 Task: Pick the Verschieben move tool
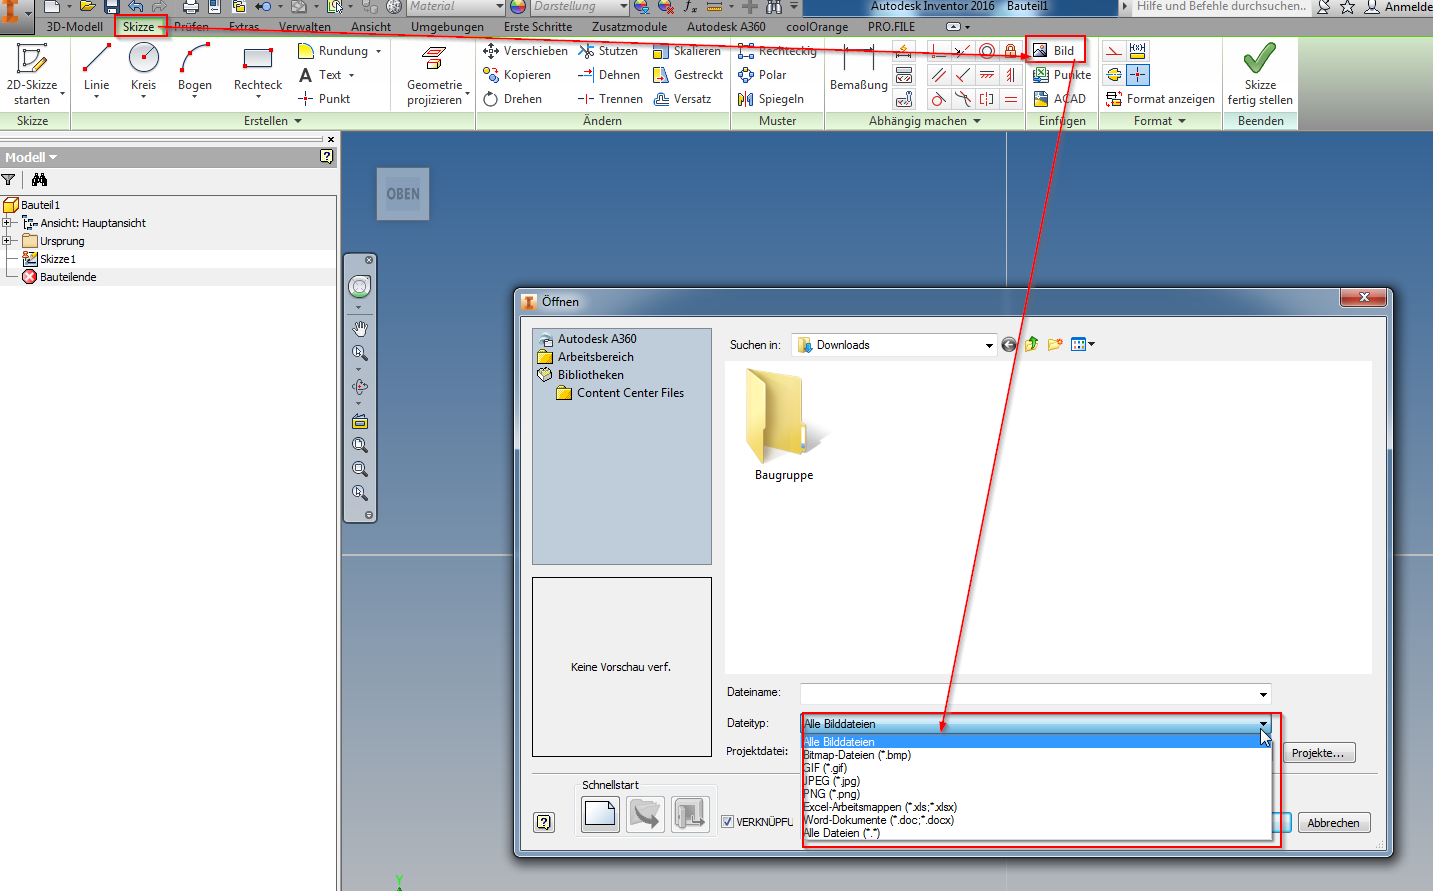click(x=525, y=51)
